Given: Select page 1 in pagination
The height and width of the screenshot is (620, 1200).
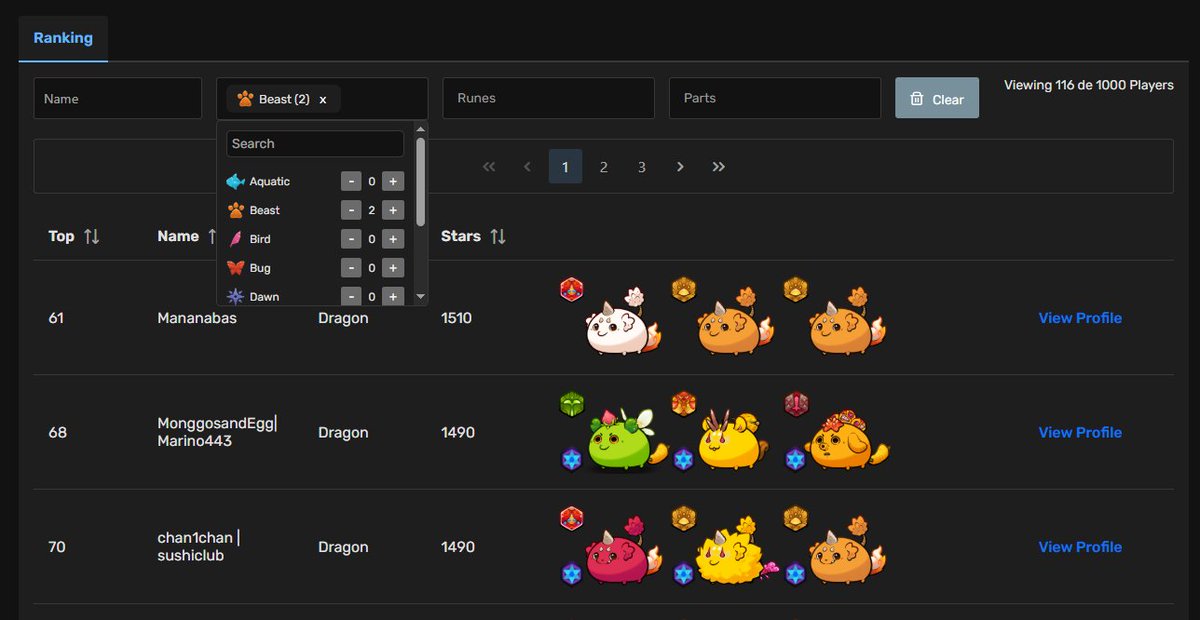Looking at the screenshot, I should pos(565,167).
